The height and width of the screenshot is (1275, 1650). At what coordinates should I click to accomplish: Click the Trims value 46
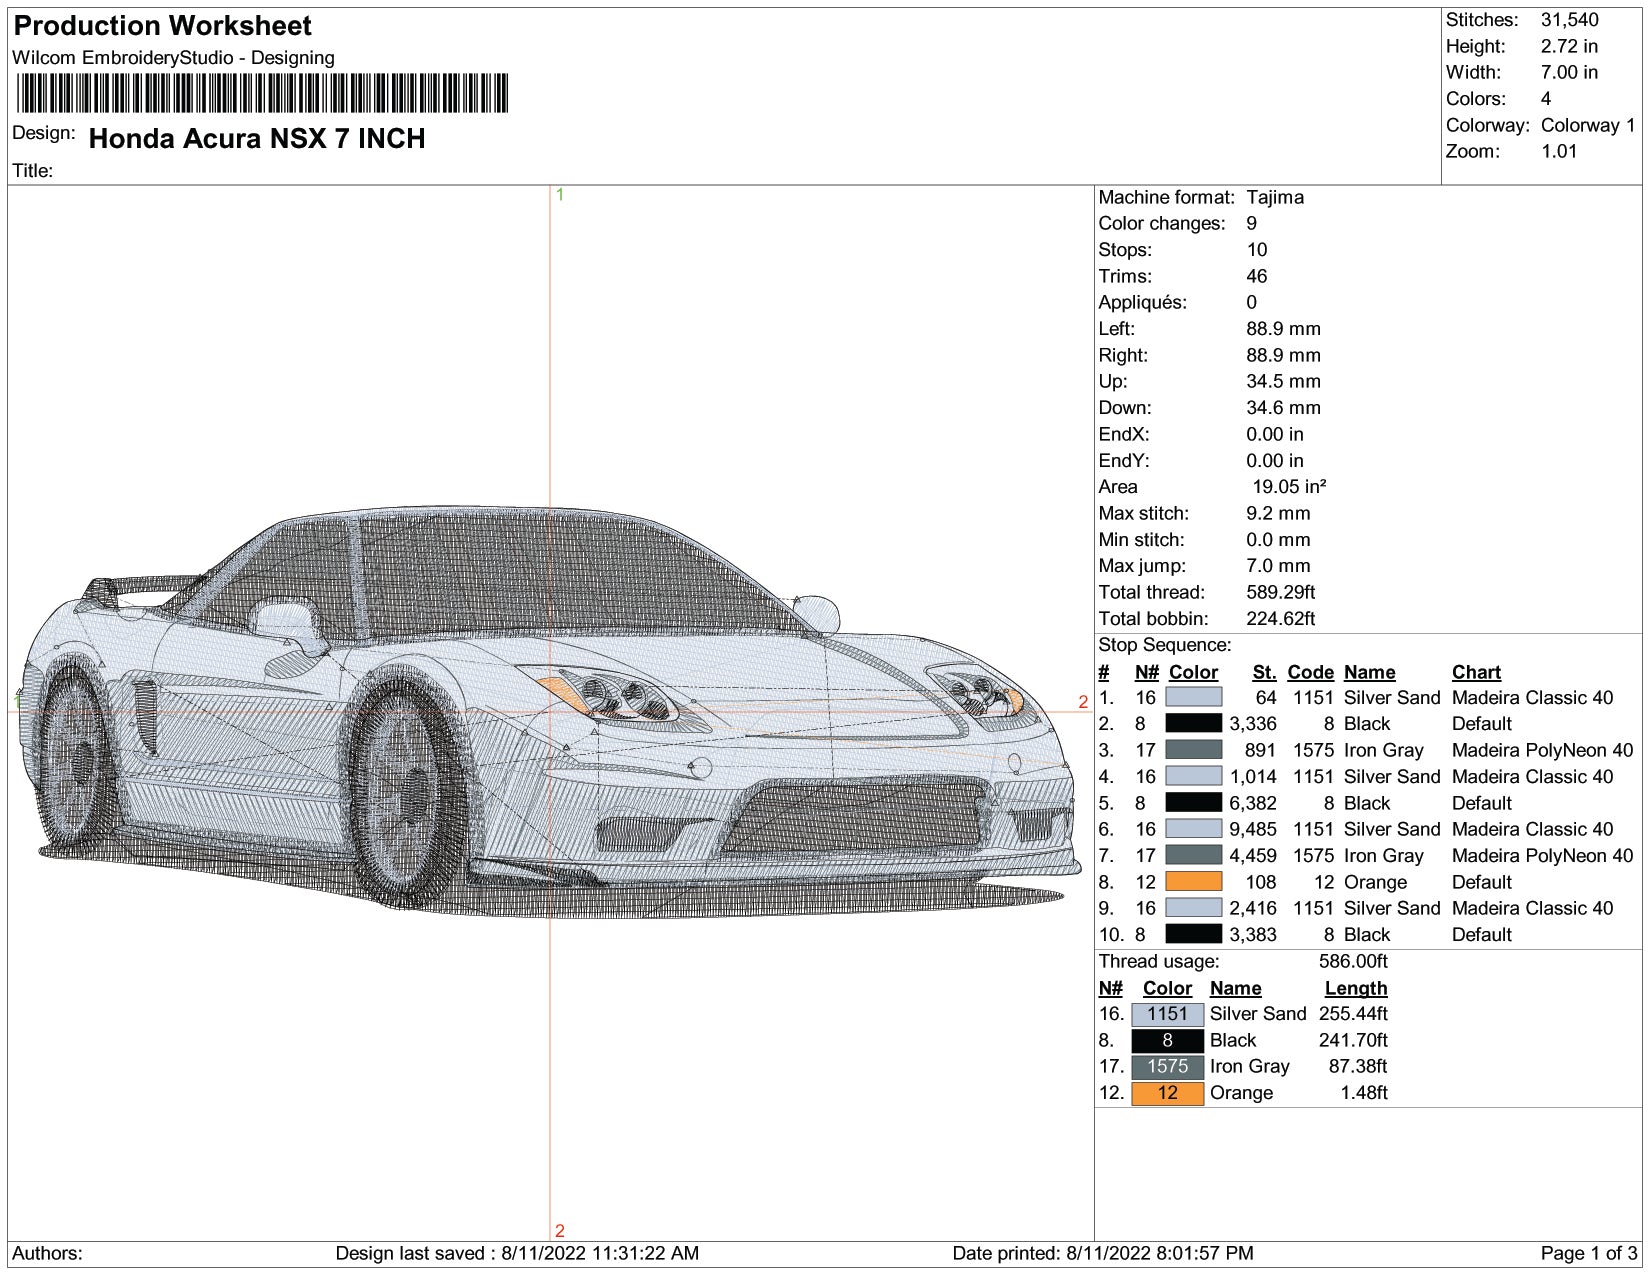(x=1257, y=276)
